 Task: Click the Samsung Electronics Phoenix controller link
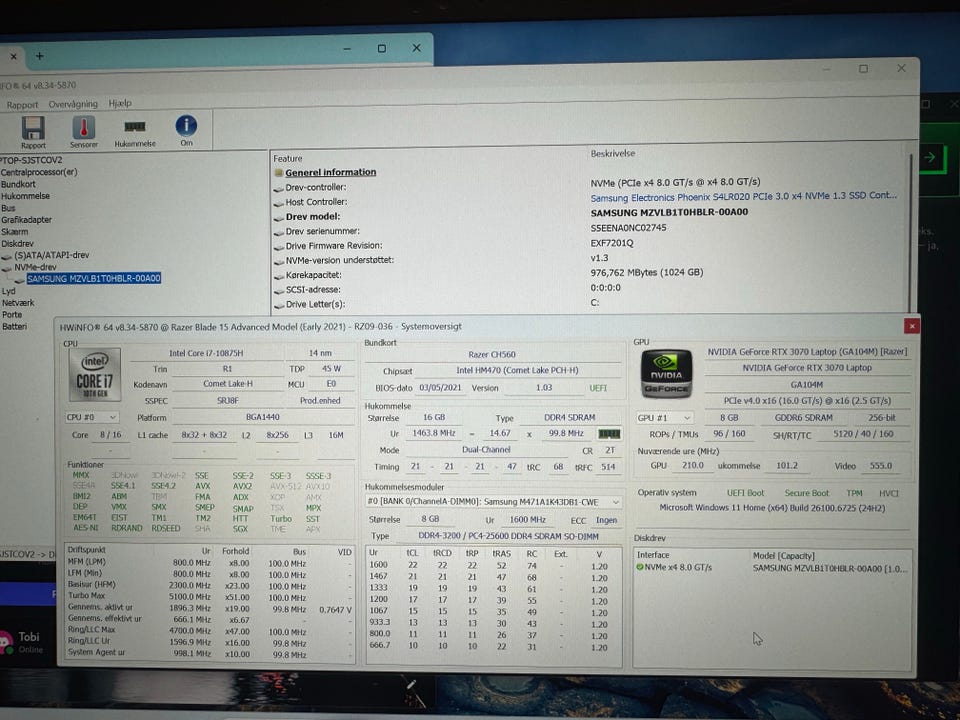[743, 197]
